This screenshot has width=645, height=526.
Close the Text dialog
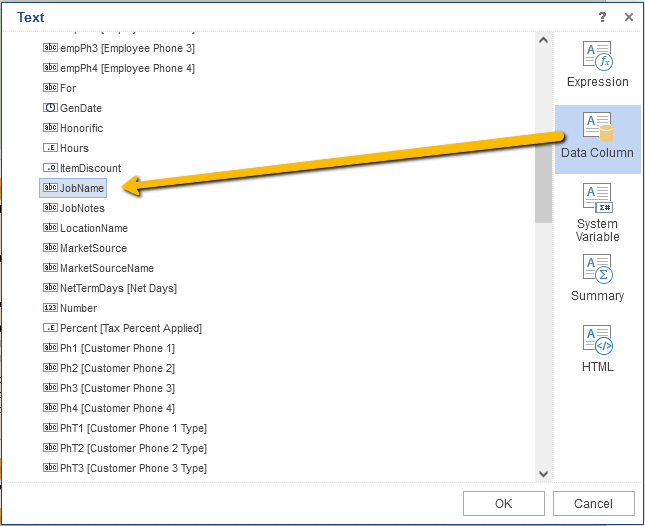(x=629, y=17)
